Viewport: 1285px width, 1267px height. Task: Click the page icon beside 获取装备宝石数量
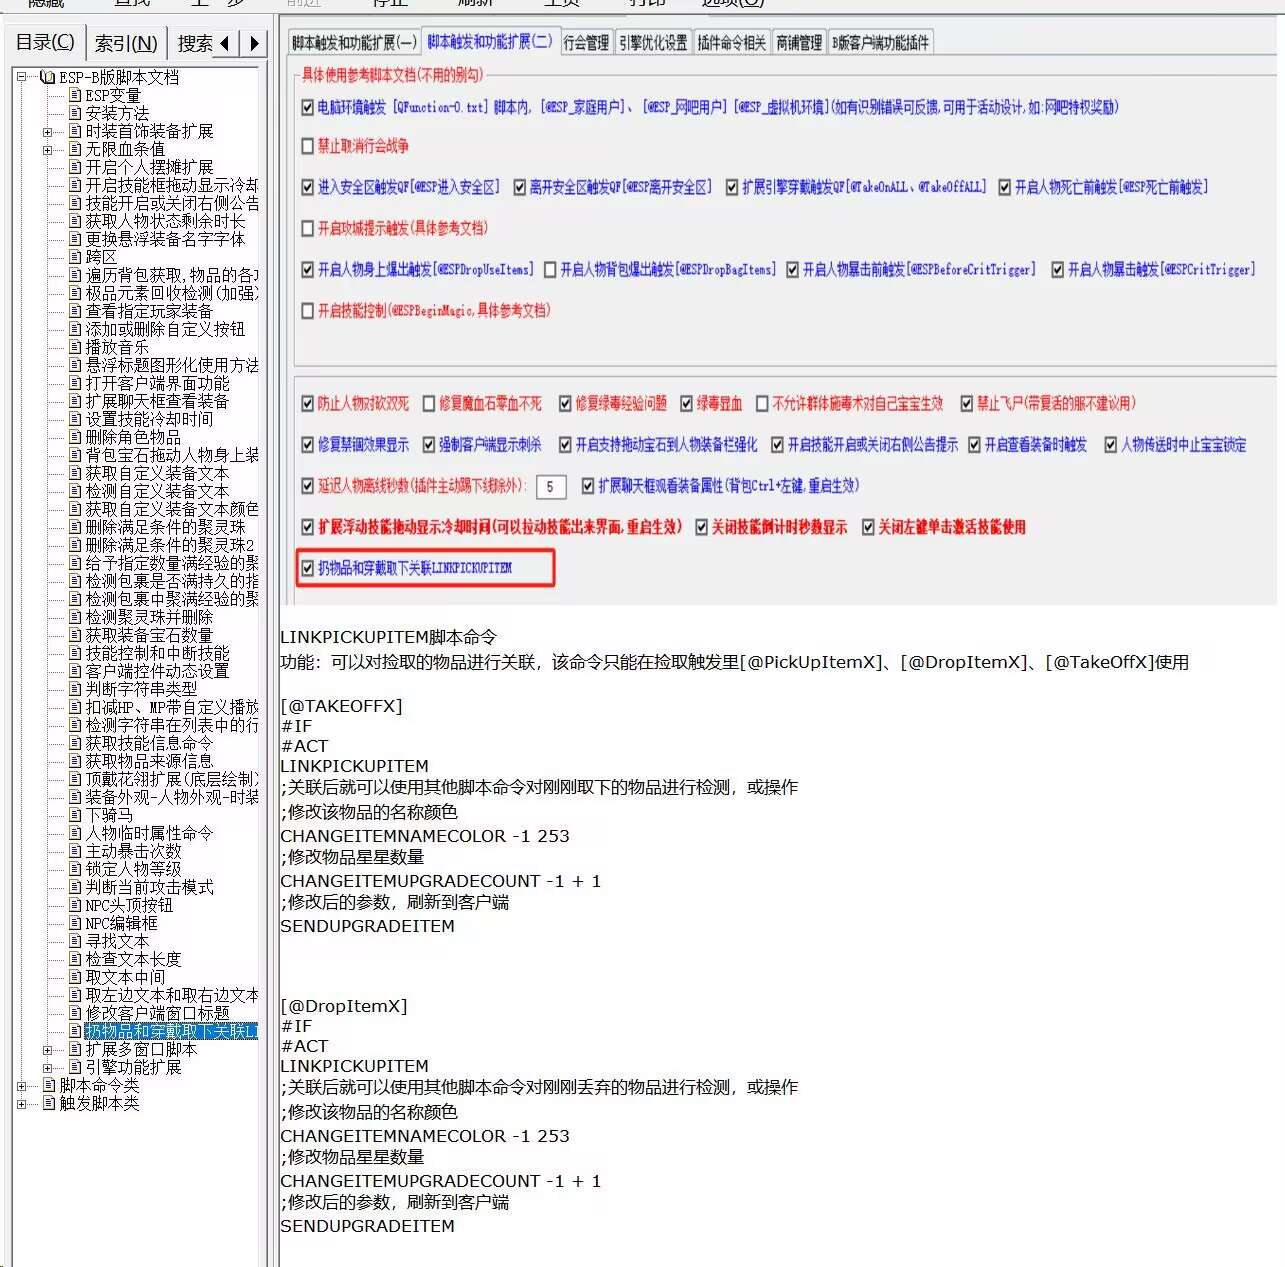coord(75,635)
